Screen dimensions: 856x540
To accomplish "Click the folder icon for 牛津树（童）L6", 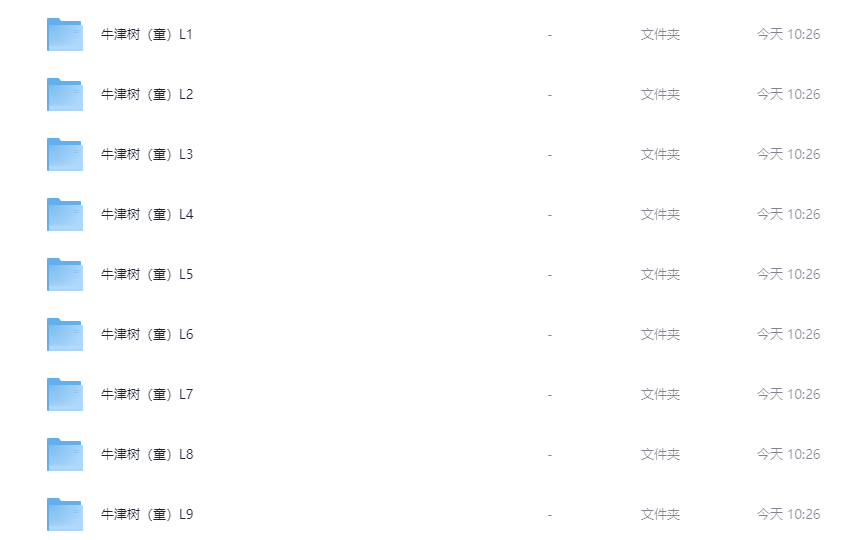I will 65,335.
